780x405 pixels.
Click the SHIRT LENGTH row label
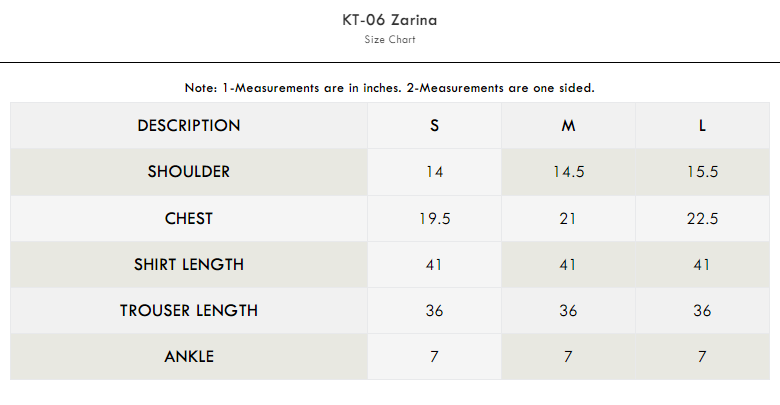point(189,265)
